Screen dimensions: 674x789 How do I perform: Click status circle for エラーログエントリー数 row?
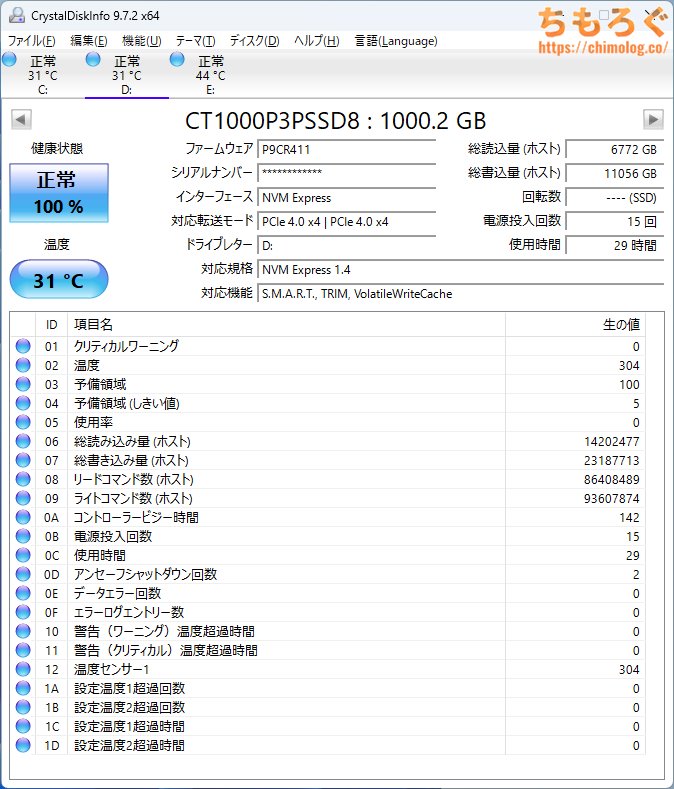point(23,612)
